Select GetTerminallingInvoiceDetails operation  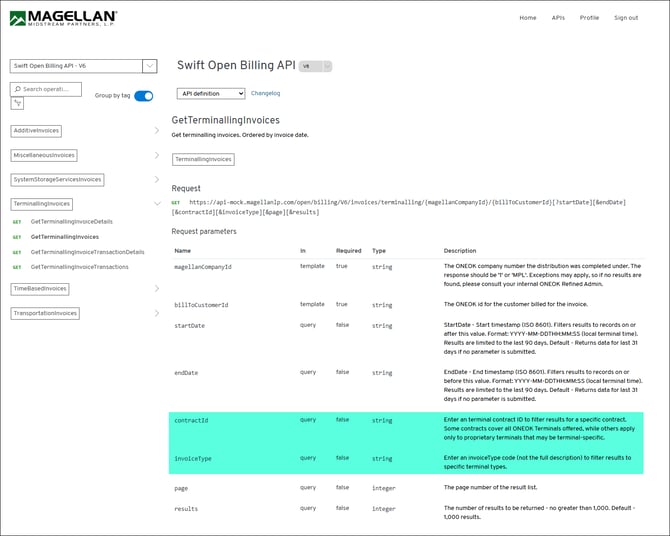(x=71, y=221)
